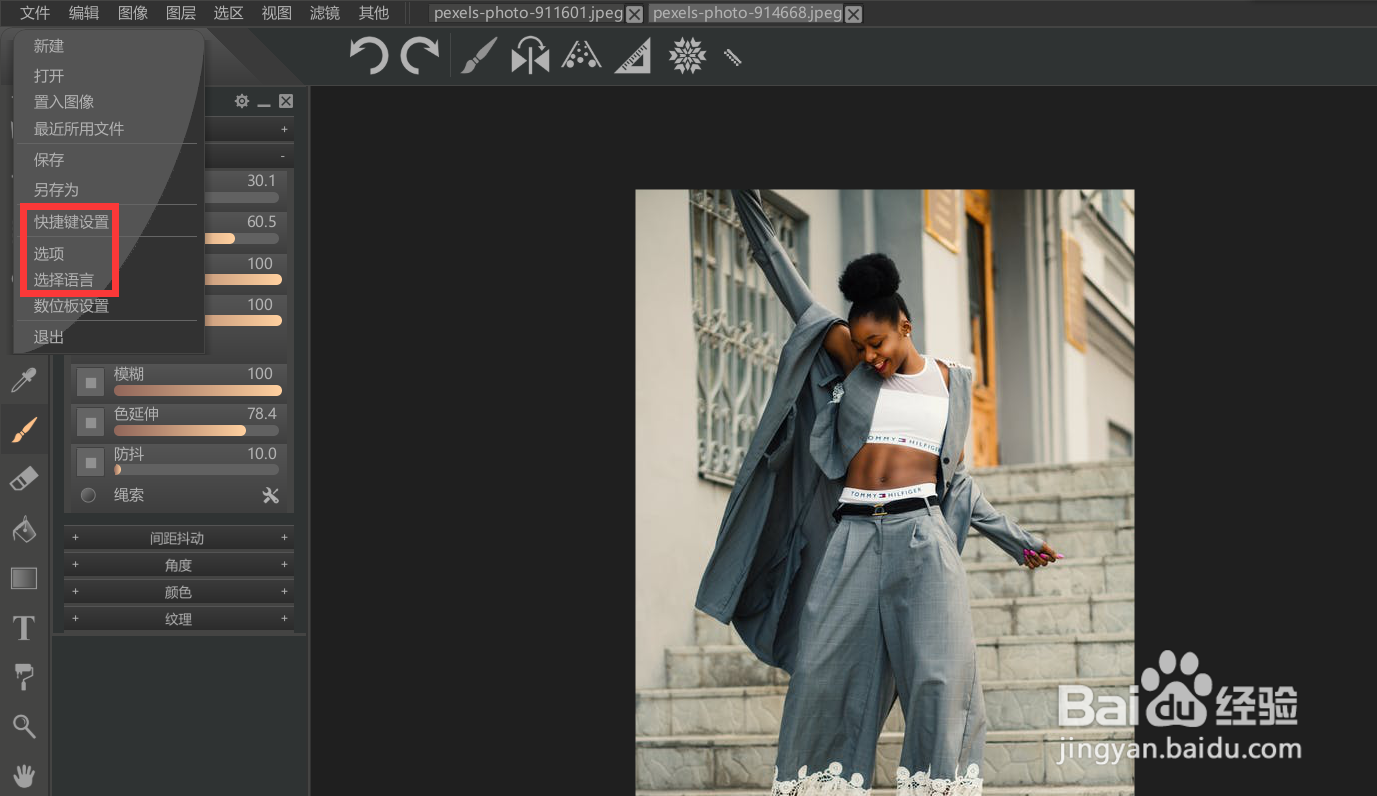1377x796 pixels.
Task: Select the Eraser tool
Action: pos(24,479)
